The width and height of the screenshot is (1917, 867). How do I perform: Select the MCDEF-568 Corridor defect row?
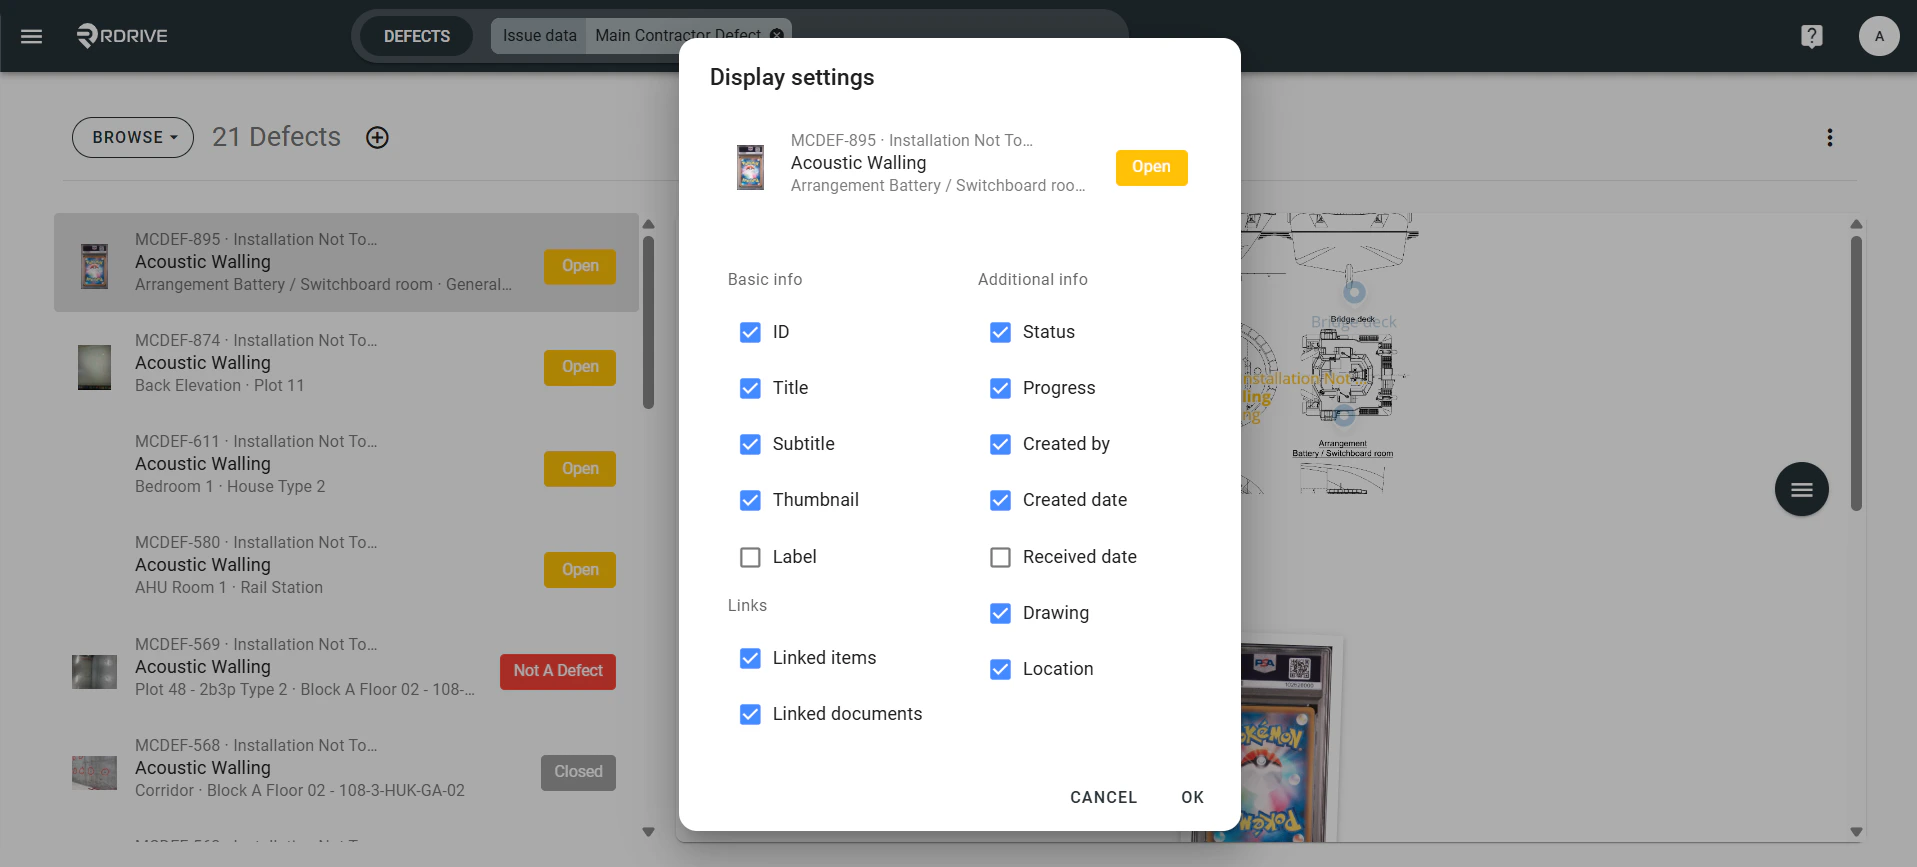[x=346, y=768]
